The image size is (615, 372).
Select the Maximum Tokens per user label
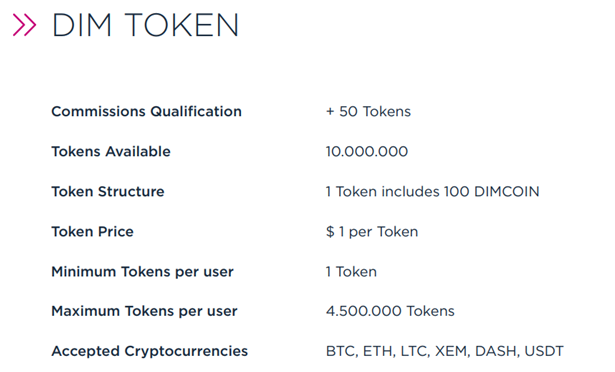[x=144, y=311]
